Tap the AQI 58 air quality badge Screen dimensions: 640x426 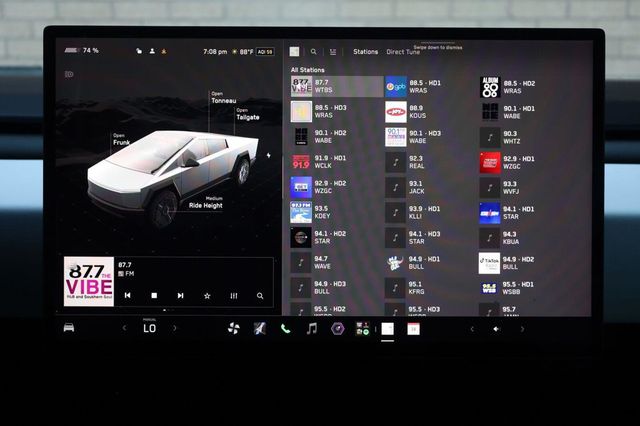265,52
